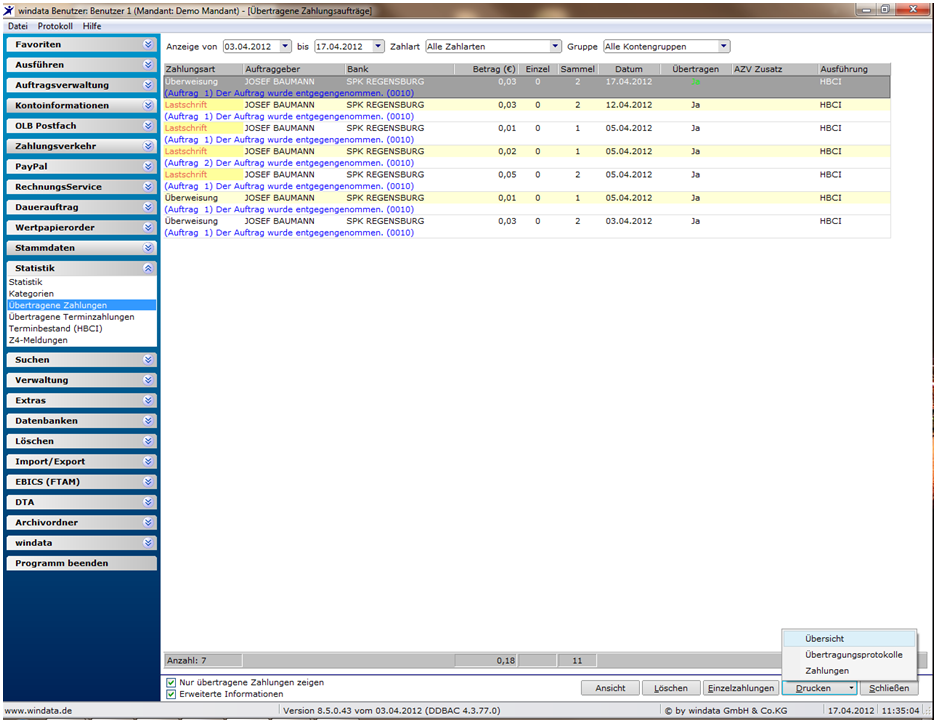This screenshot has height=720, width=934.
Task: Select Terminbestand (HBCI) in sidebar
Action: click(x=55, y=329)
